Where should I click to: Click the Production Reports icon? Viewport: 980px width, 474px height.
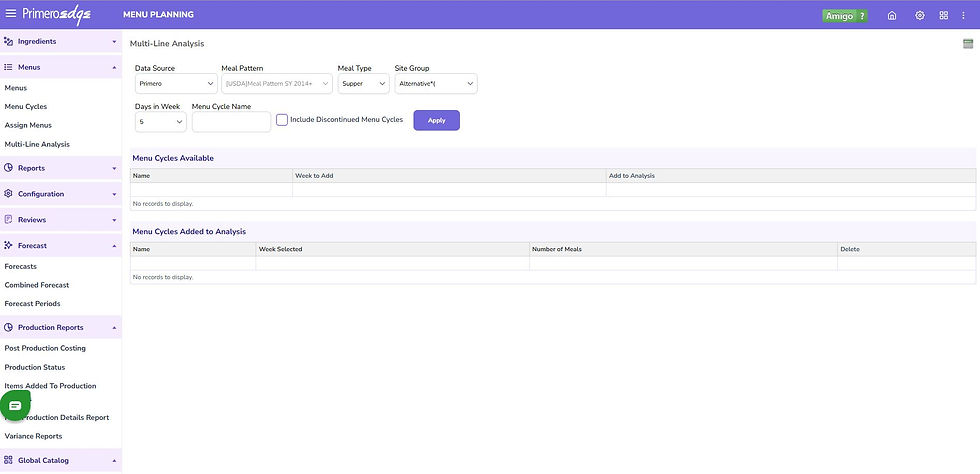(8, 327)
